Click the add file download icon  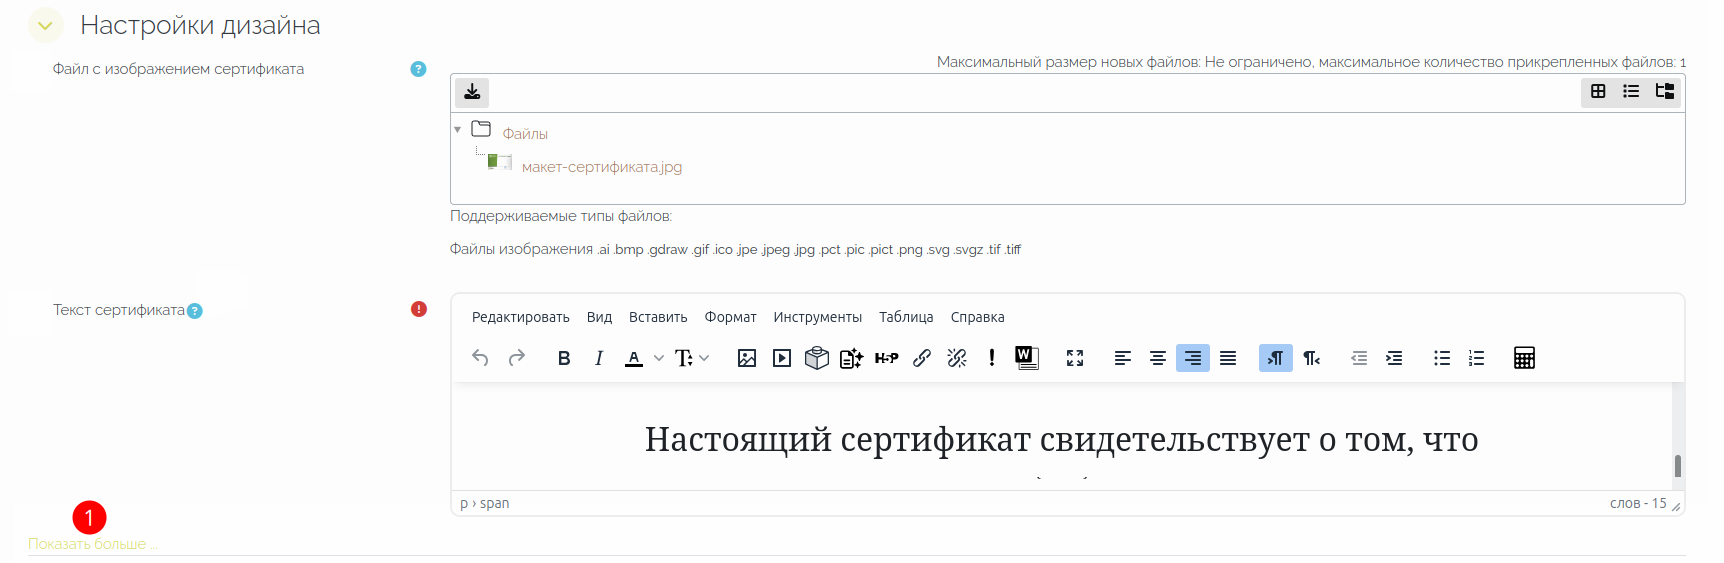tap(472, 92)
